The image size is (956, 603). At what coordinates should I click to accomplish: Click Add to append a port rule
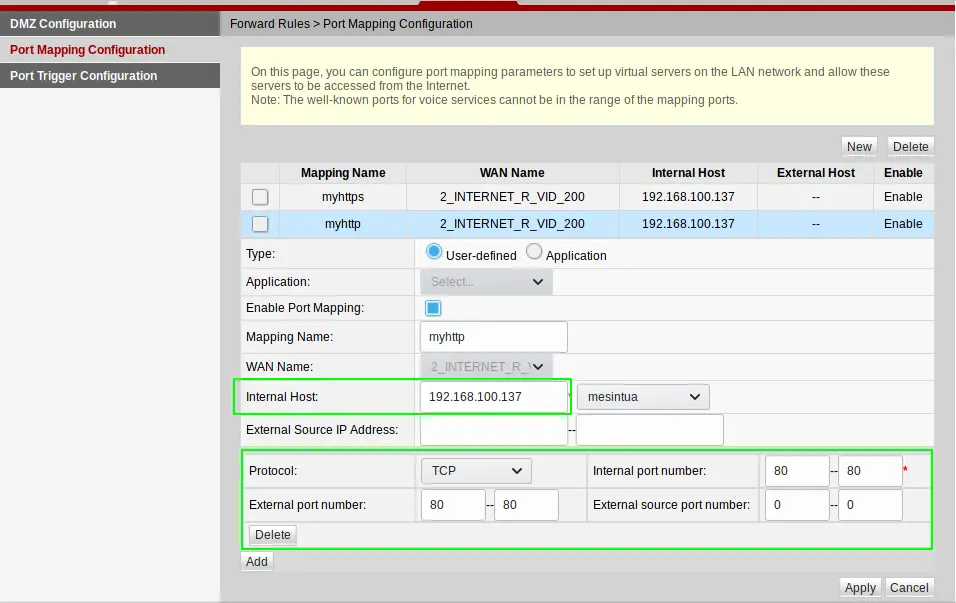(x=257, y=562)
